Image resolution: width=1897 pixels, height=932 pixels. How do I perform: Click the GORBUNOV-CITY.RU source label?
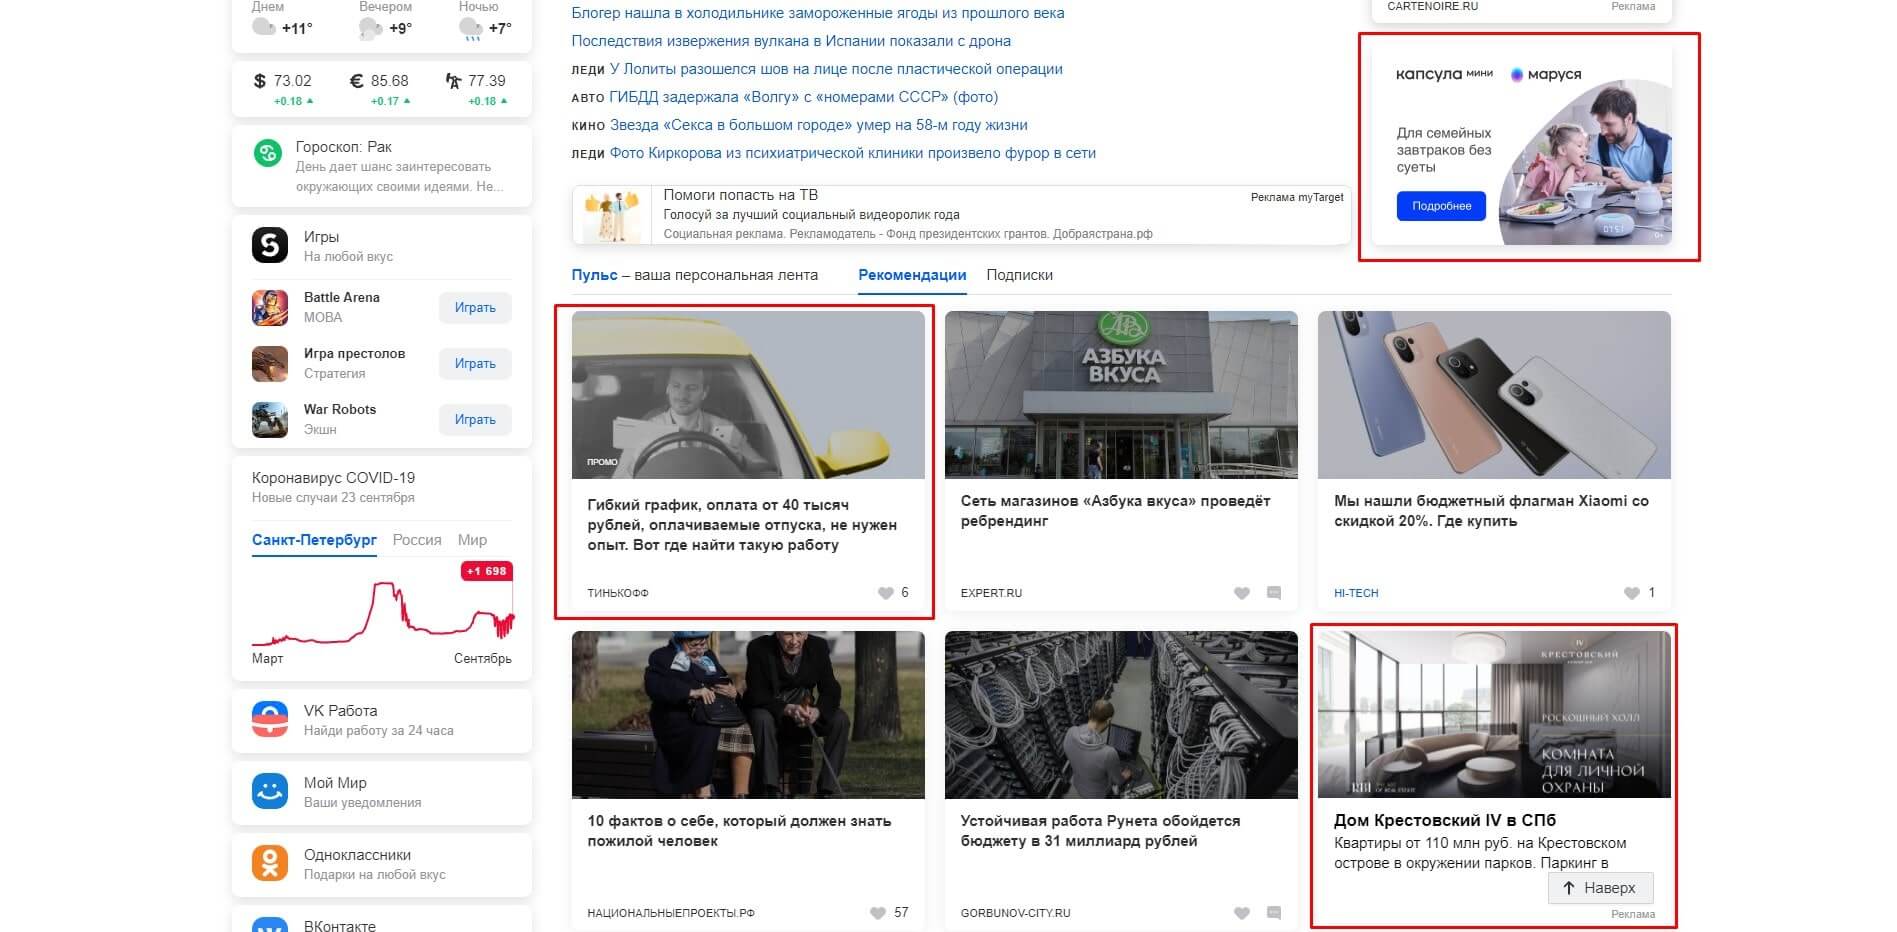1015,913
